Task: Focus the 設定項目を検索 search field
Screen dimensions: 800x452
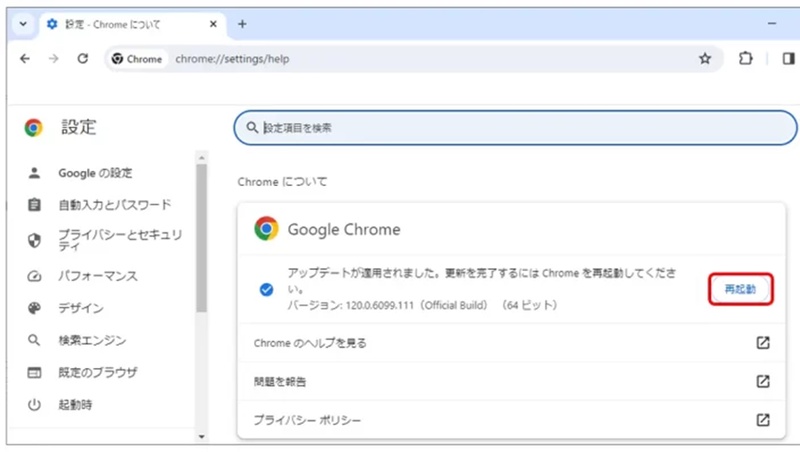Action: 515,128
